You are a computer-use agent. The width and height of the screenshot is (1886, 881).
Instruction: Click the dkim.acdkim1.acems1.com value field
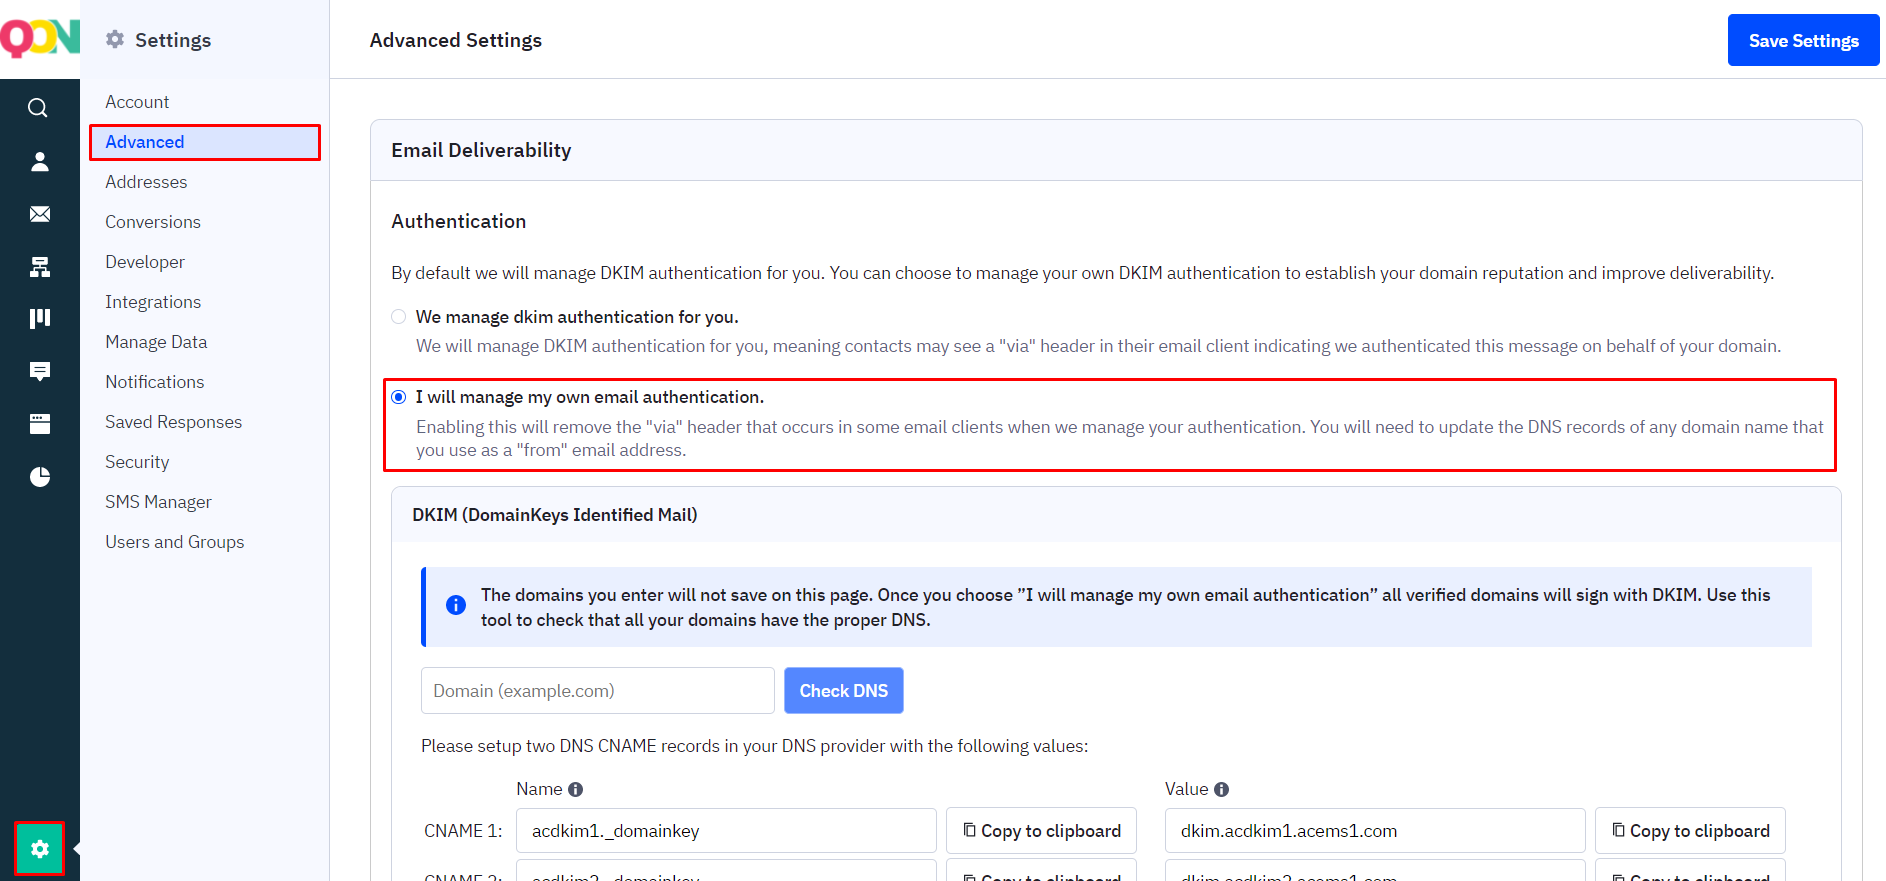coord(1375,831)
